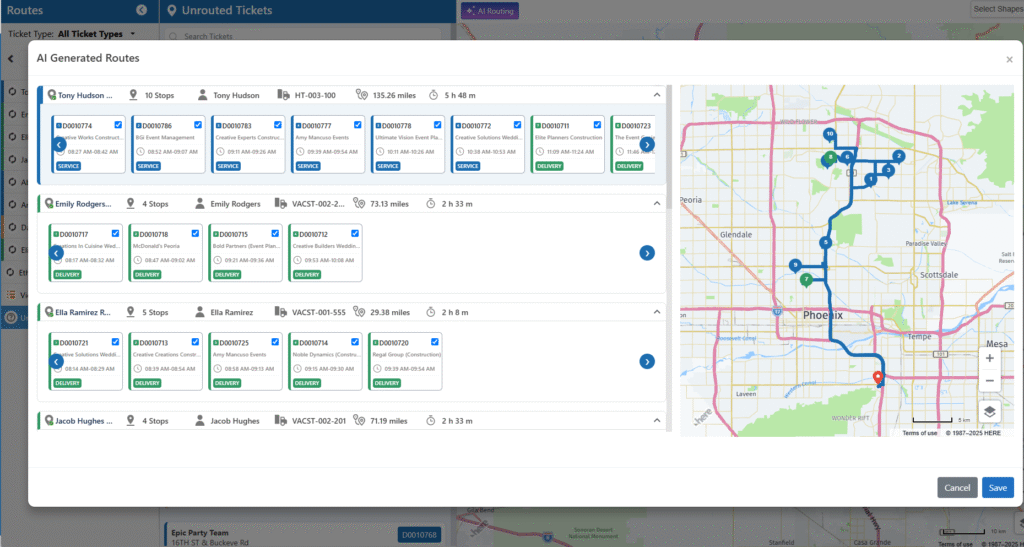This screenshot has height=547, width=1024.
Task: Slide Tony Hudson tickets to the left
Action: tap(59, 144)
